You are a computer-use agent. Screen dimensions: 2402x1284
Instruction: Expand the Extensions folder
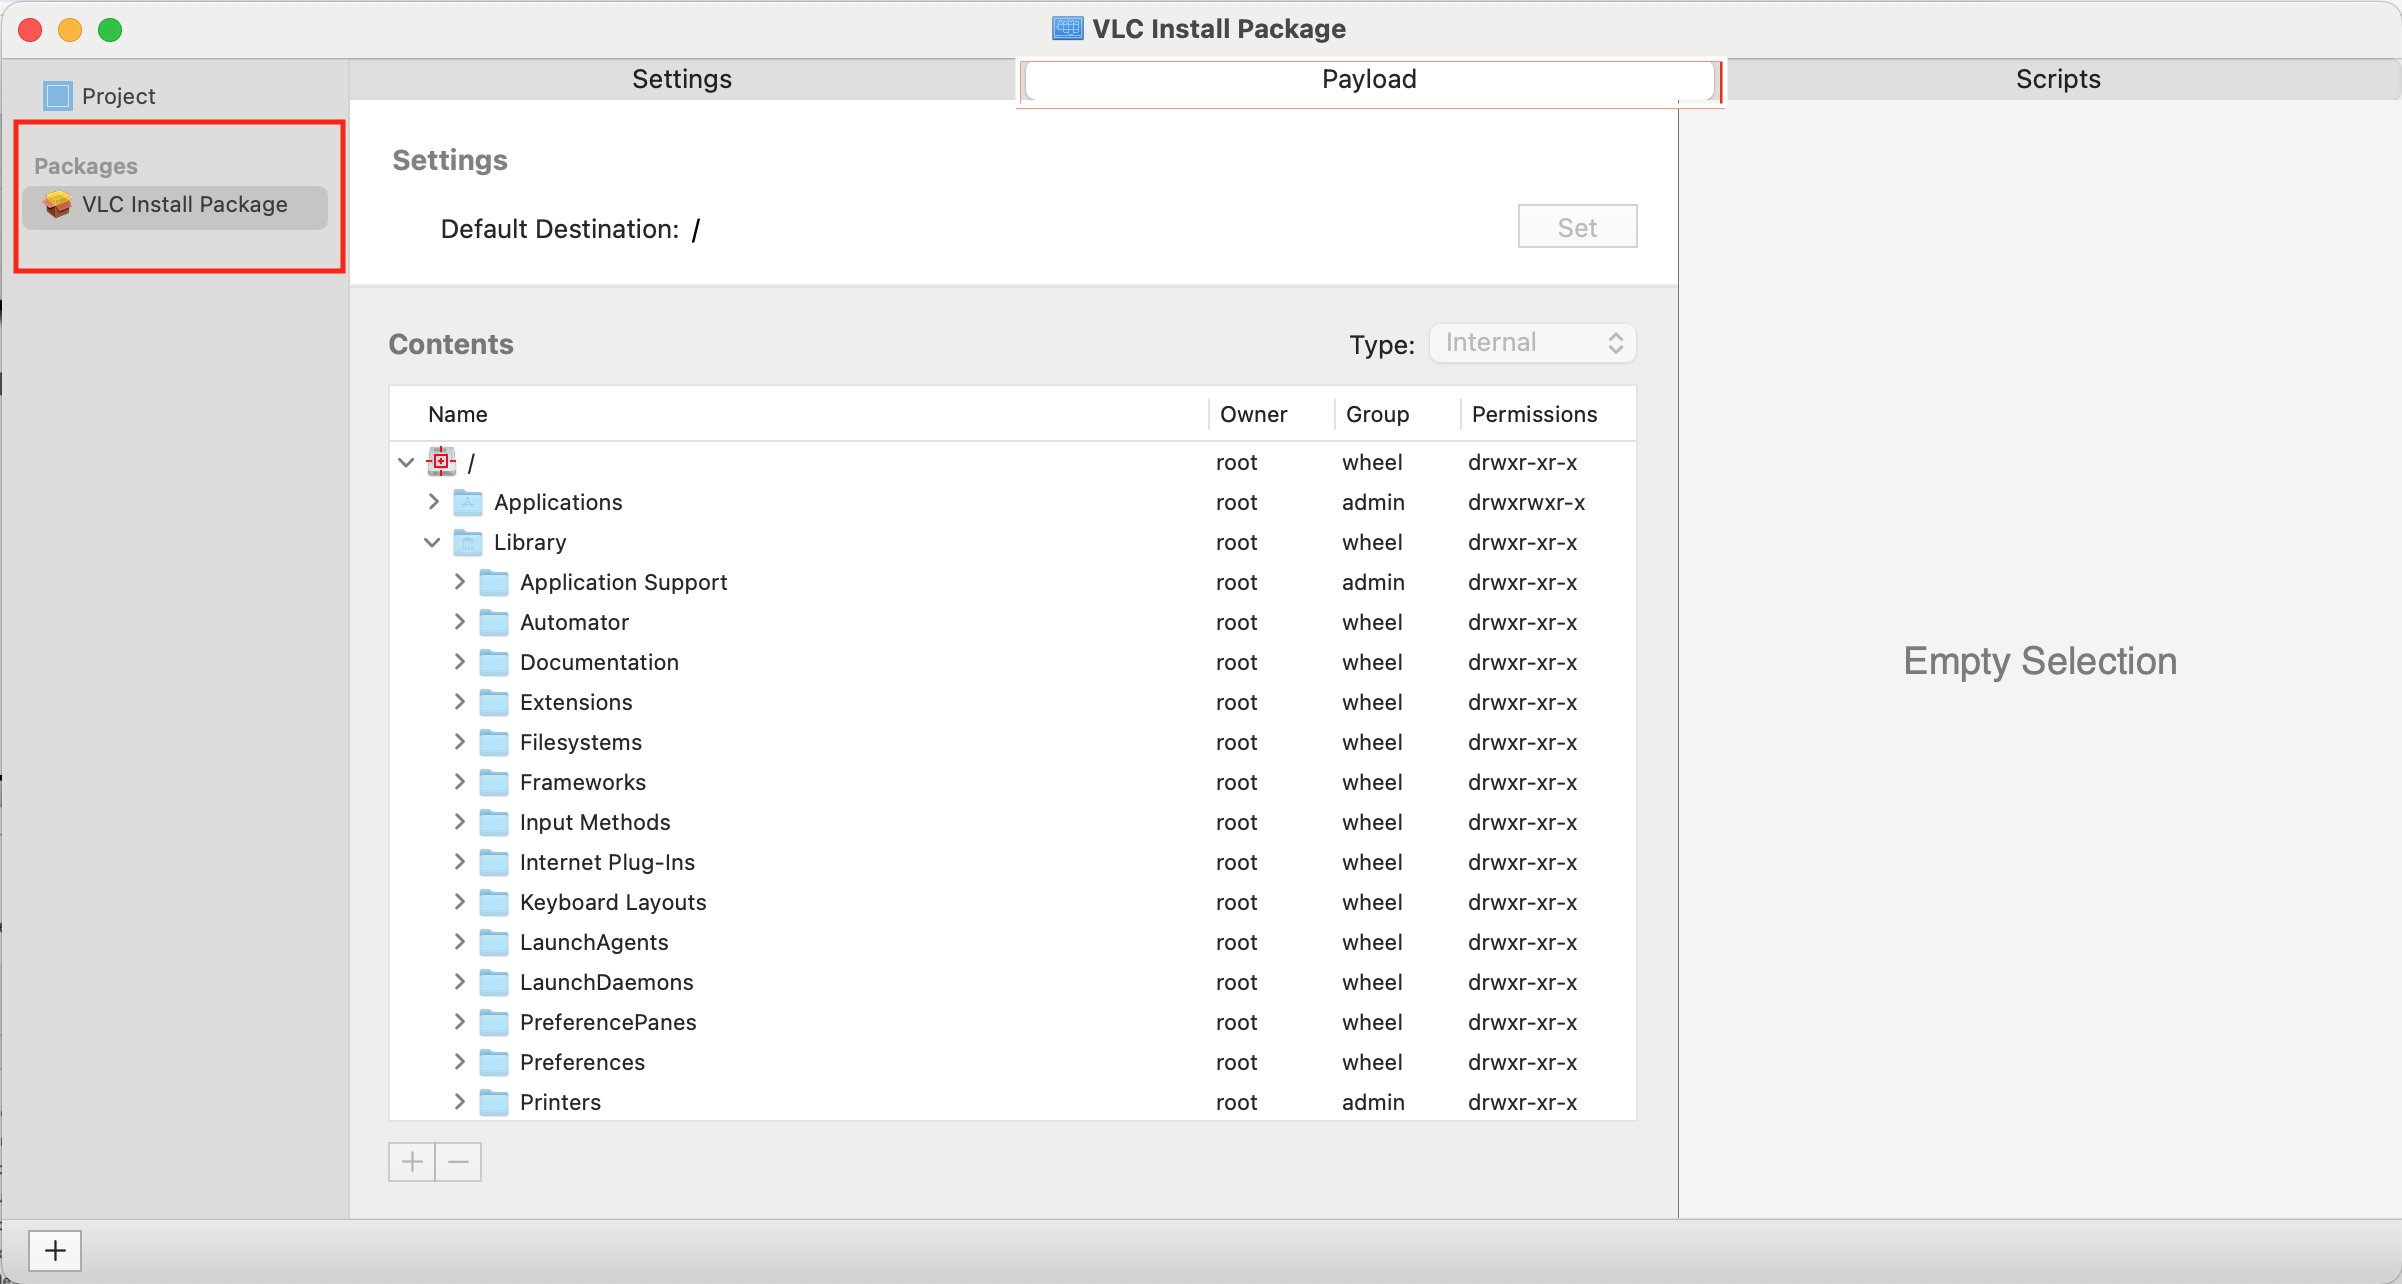tap(459, 701)
